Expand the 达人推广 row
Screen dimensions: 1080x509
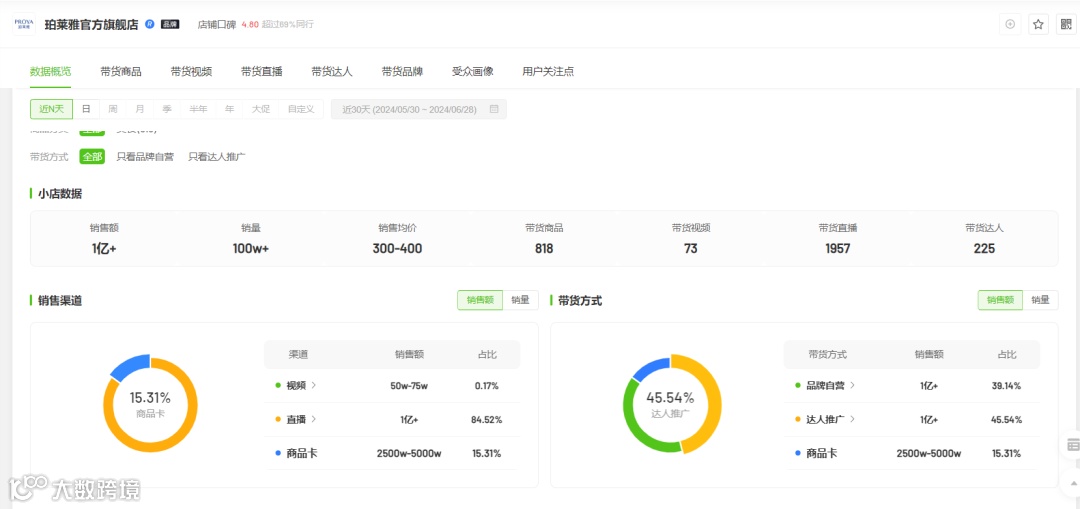coord(831,419)
